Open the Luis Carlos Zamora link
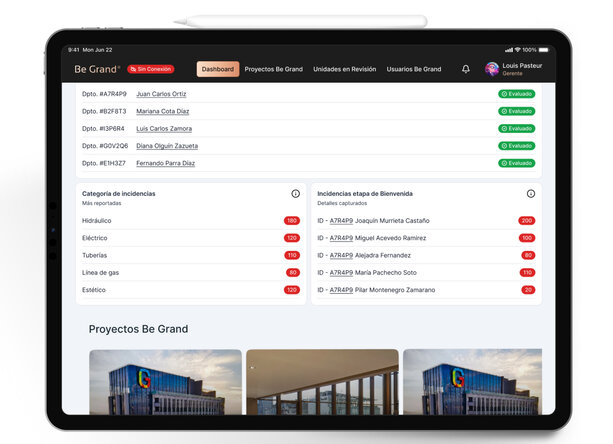 [x=164, y=129]
